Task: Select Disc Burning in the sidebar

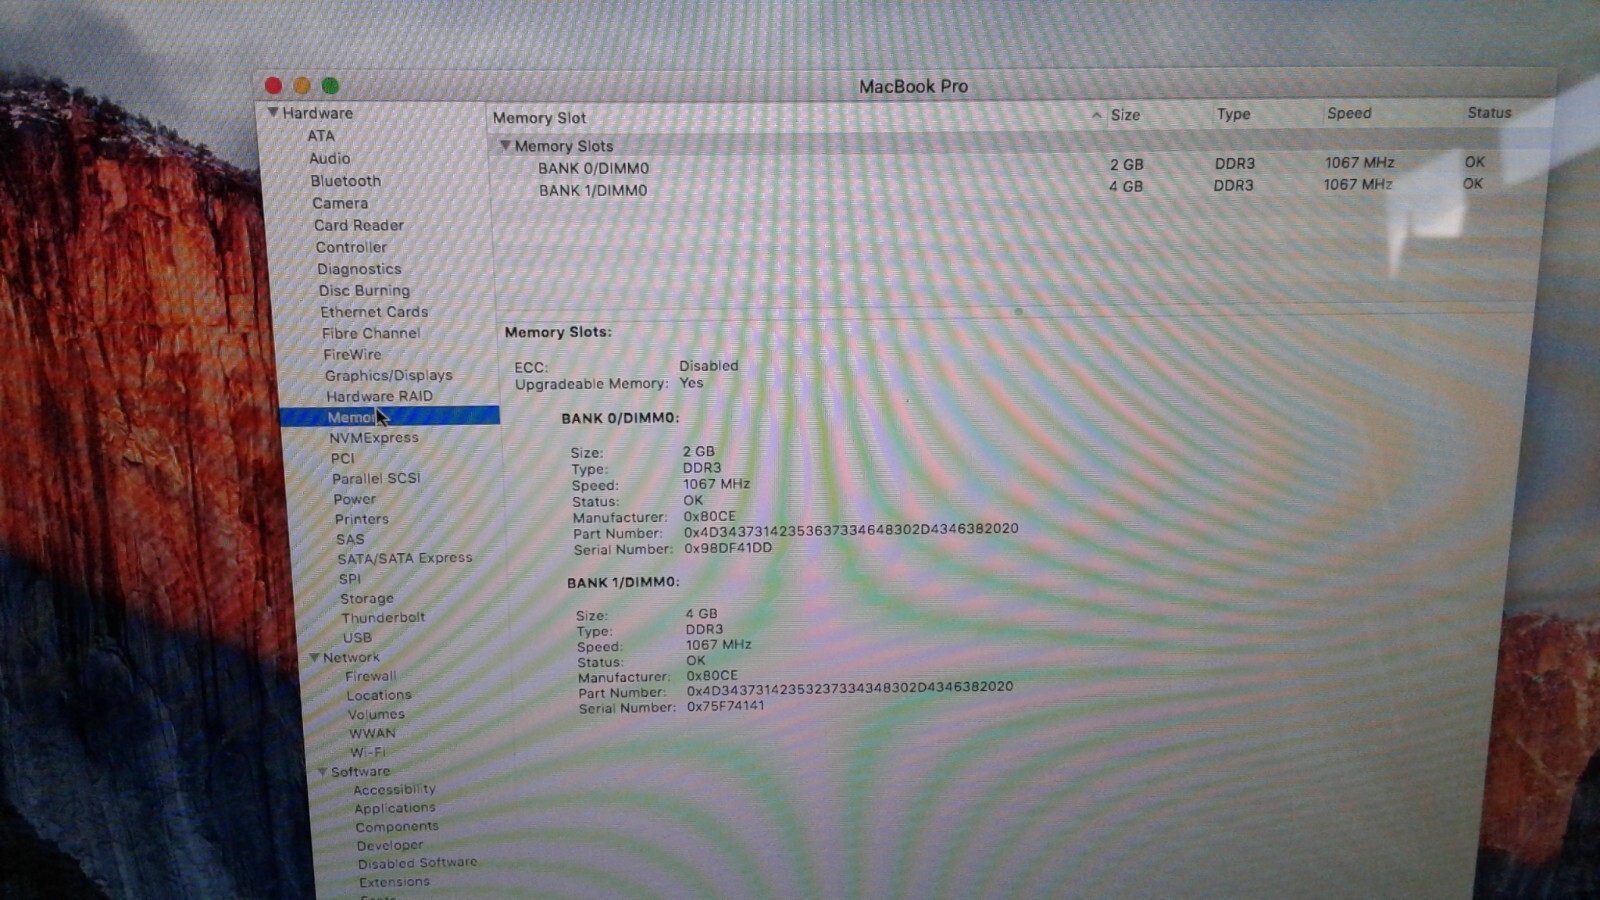Action: tap(364, 291)
